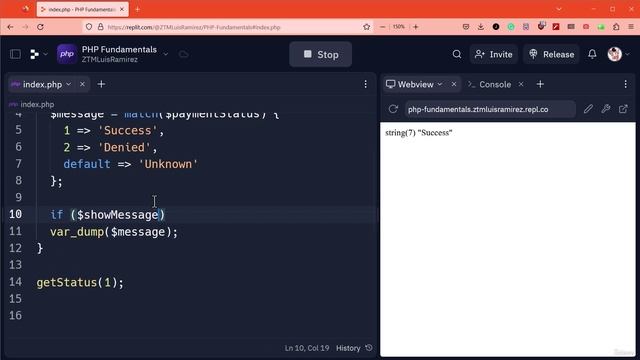The height and width of the screenshot is (360, 640).
Task: Zoom in with the plus icon
Action: tap(416, 27)
